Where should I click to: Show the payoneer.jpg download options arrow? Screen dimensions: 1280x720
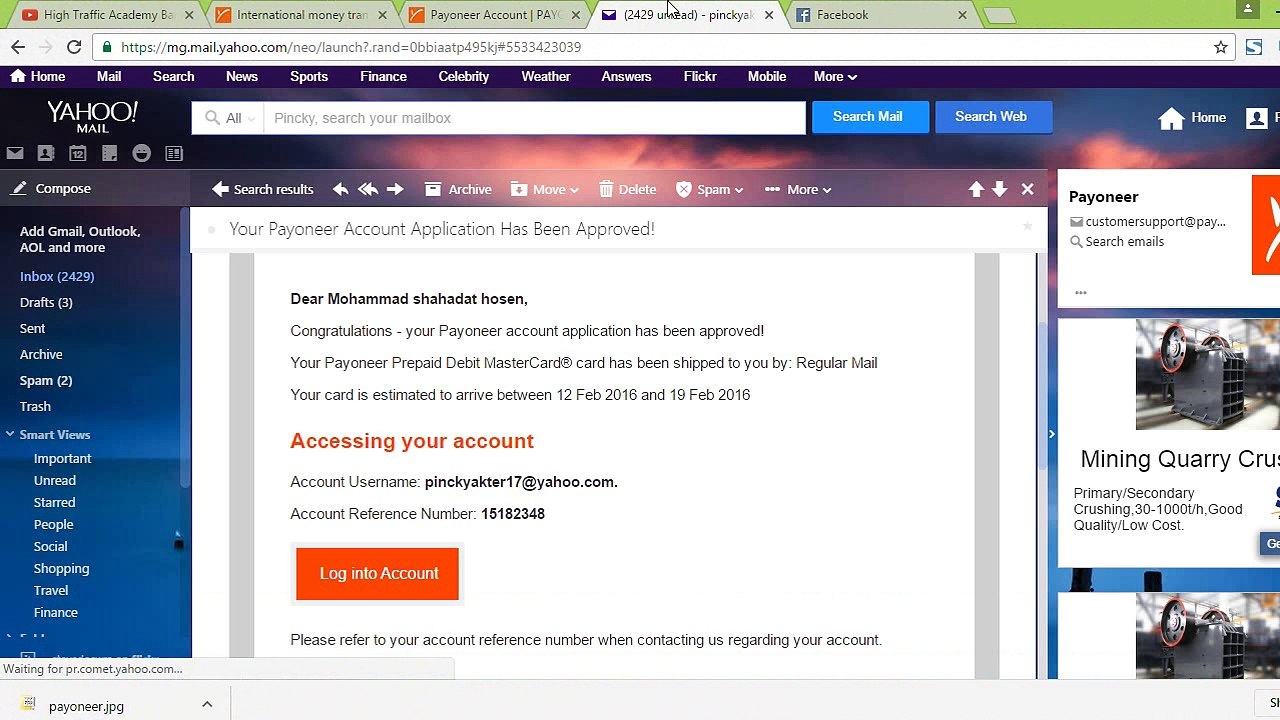click(207, 705)
